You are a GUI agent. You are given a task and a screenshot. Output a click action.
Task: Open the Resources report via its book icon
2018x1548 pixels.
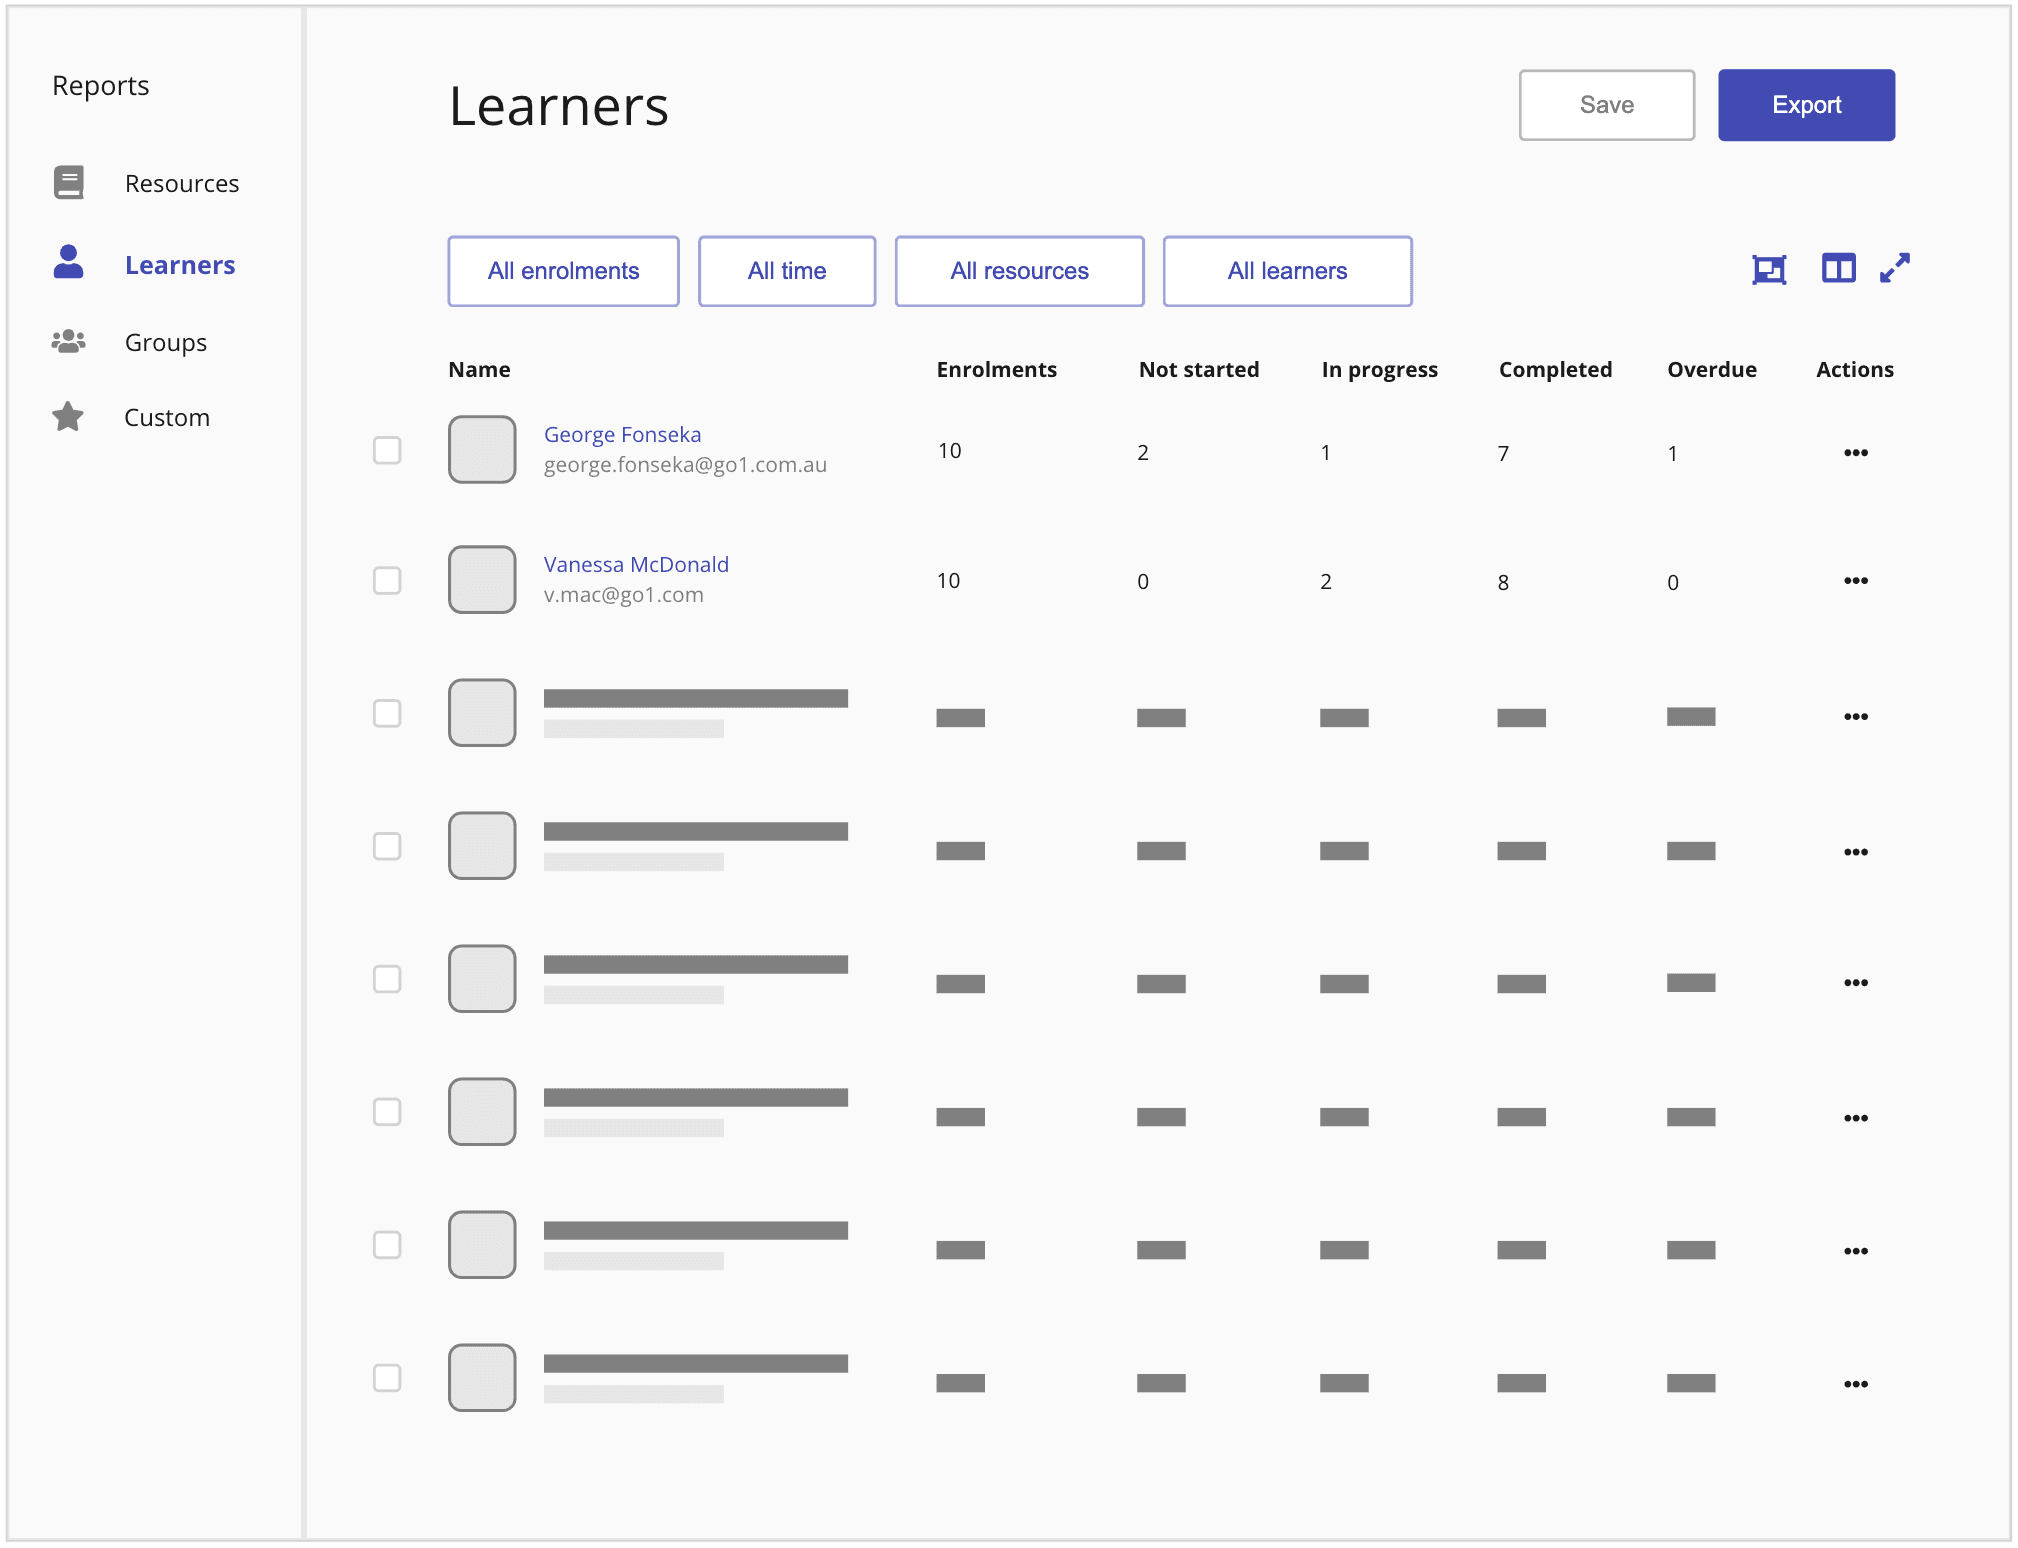click(x=67, y=183)
